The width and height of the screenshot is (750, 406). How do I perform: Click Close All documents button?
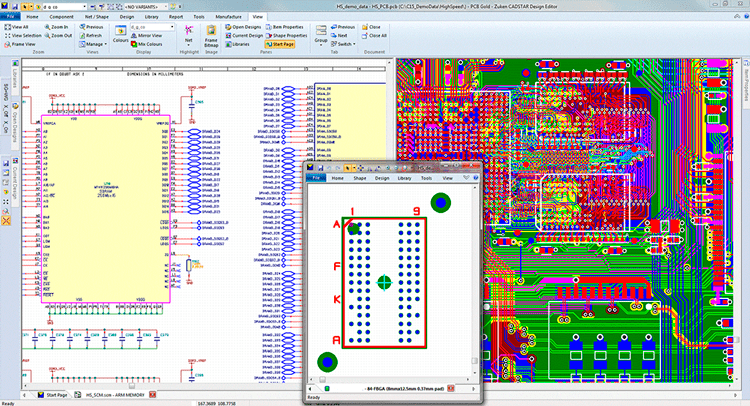pos(374,35)
